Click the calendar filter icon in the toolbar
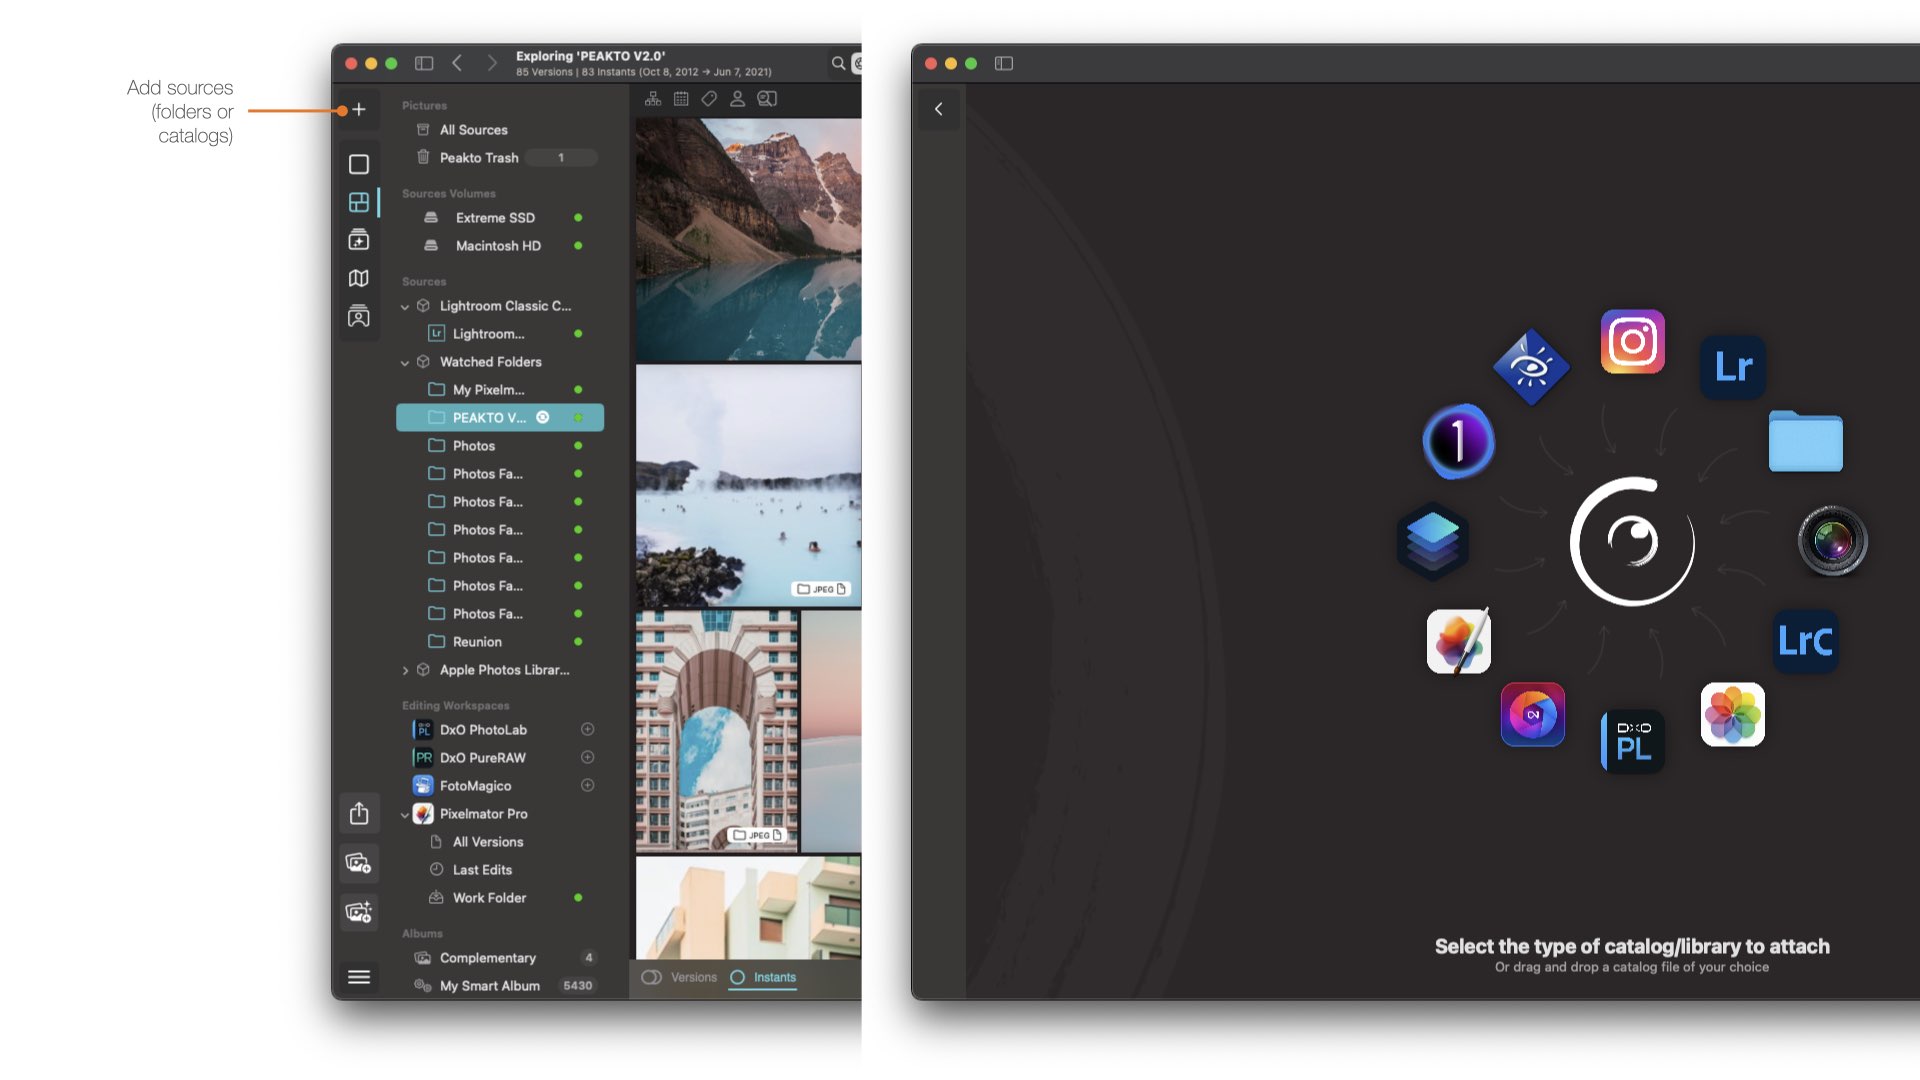 (681, 99)
